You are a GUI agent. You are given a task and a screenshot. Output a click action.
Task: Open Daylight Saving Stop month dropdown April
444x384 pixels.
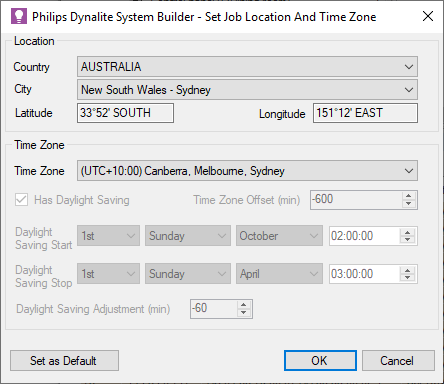point(279,274)
